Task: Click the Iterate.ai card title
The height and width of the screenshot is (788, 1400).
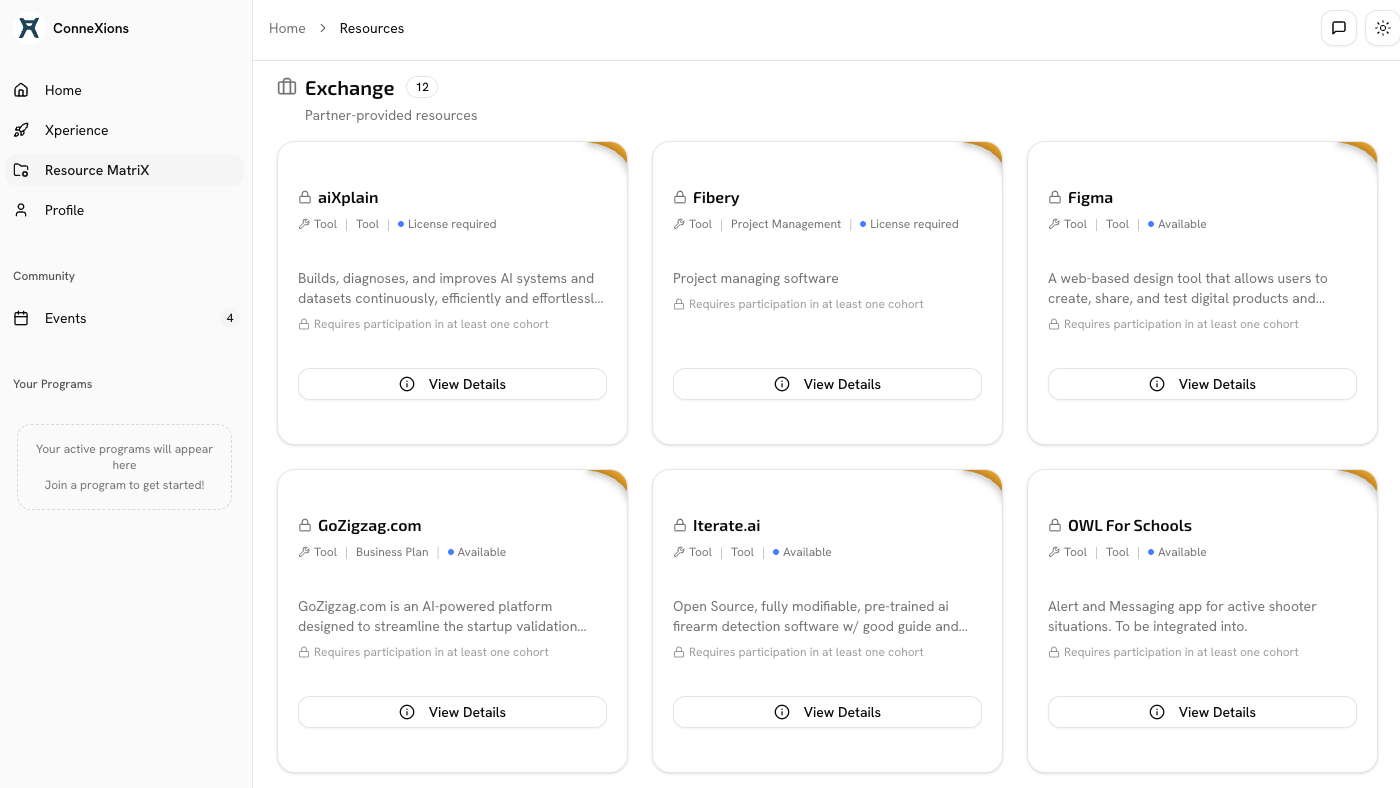Action: [727, 526]
